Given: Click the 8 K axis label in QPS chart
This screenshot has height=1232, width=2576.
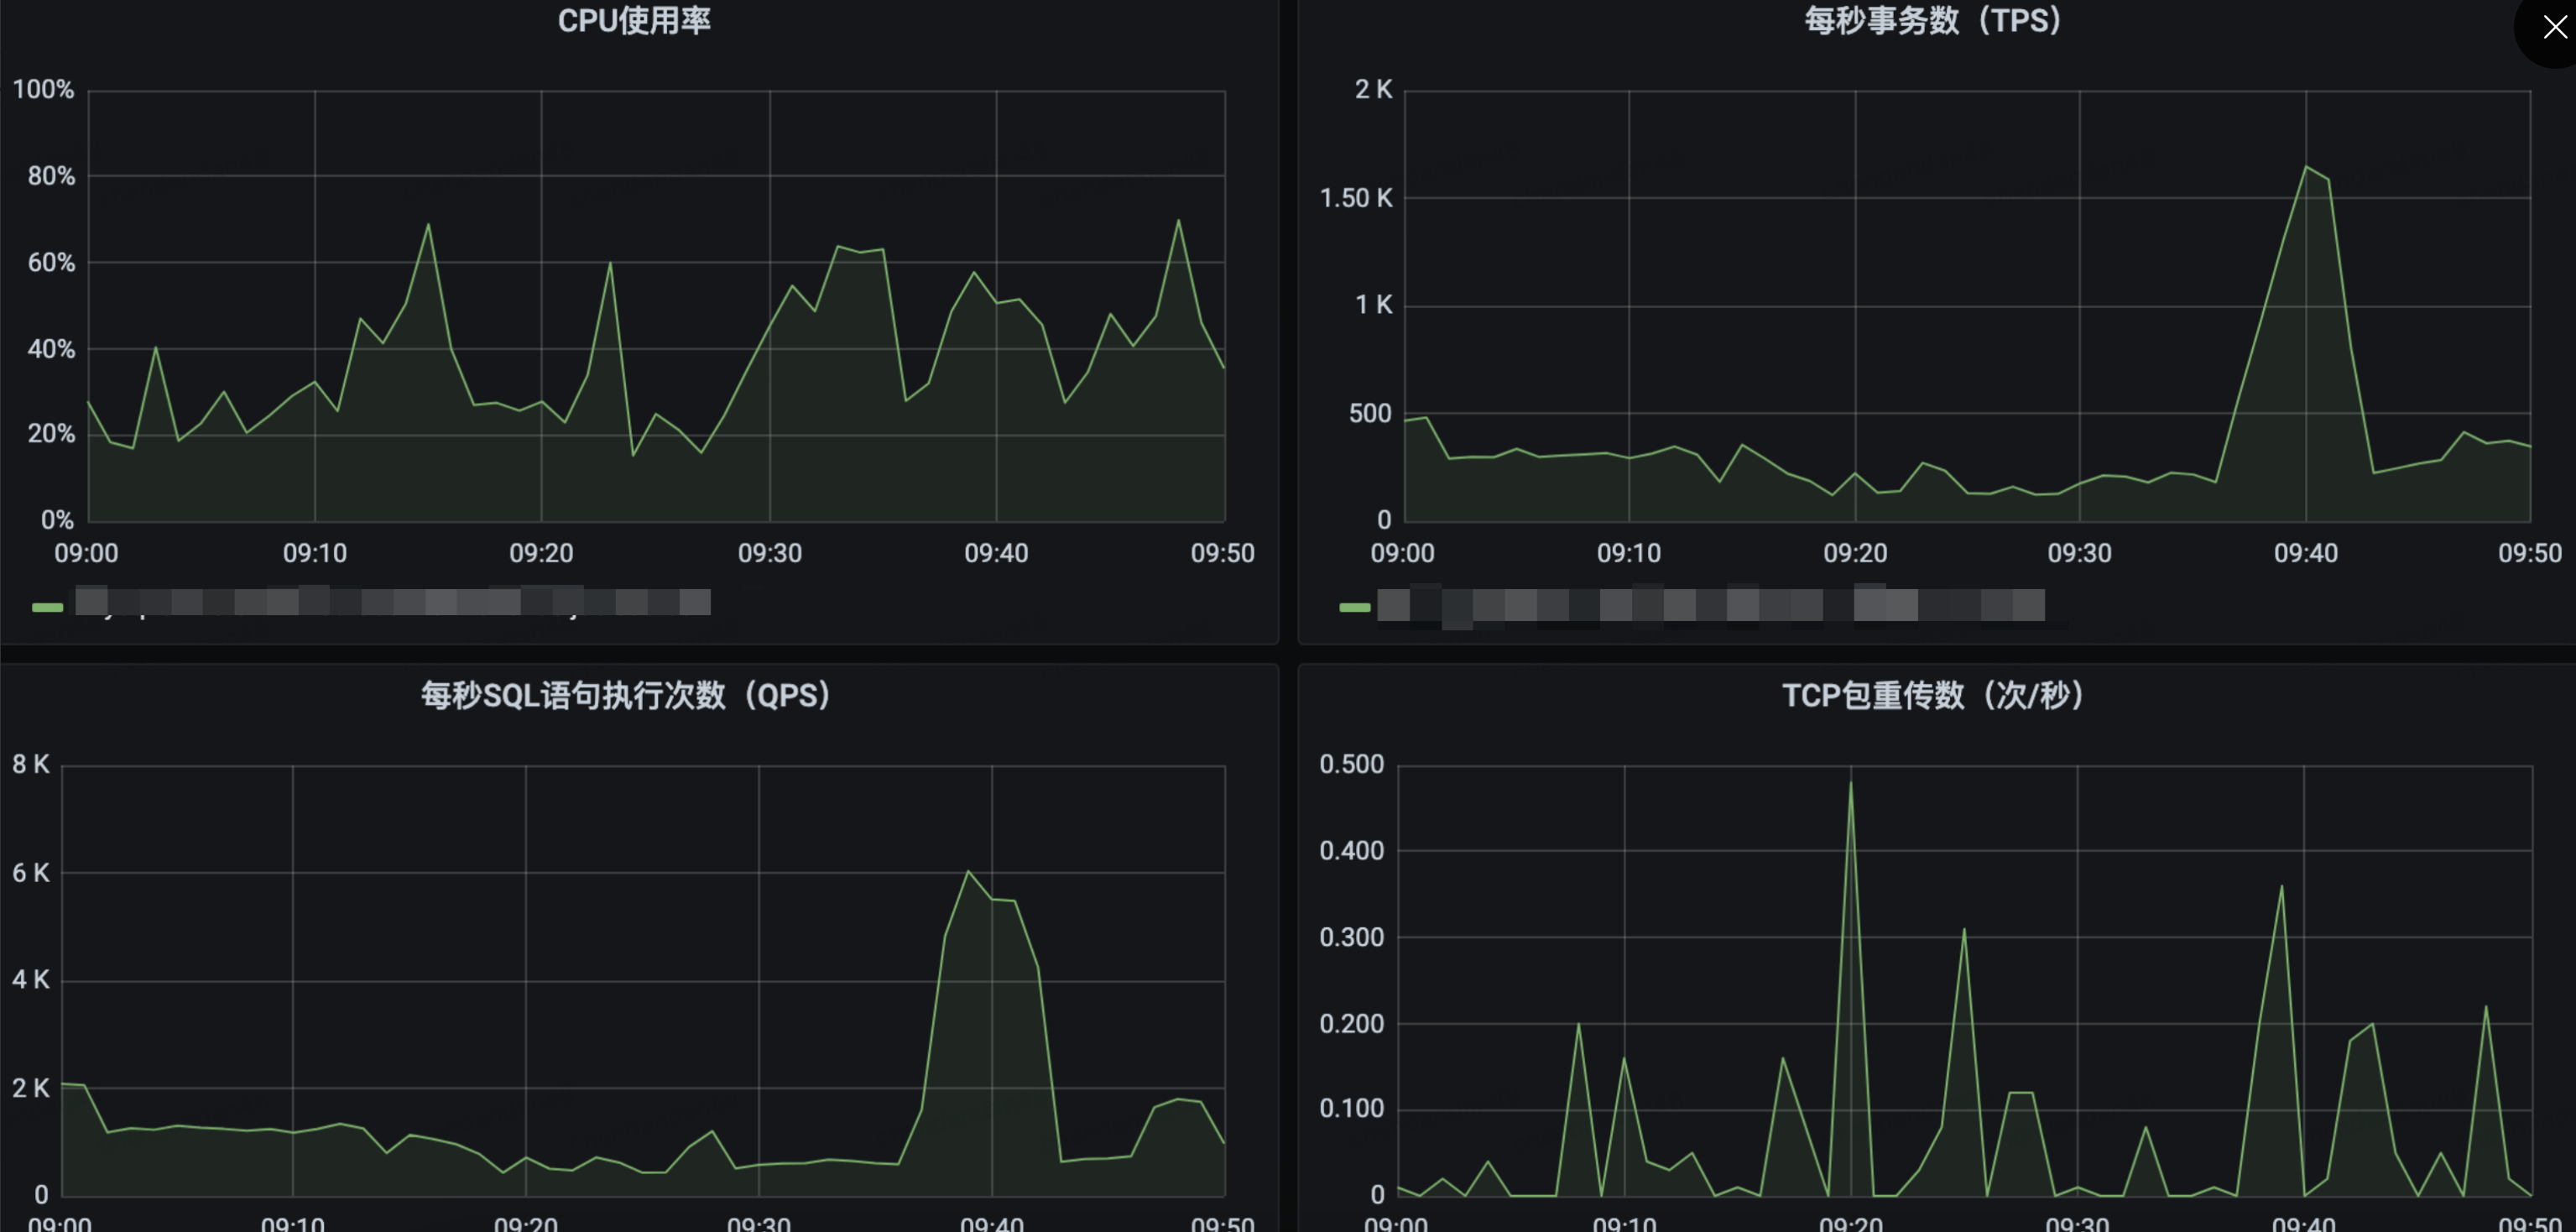Looking at the screenshot, I should tap(31, 765).
